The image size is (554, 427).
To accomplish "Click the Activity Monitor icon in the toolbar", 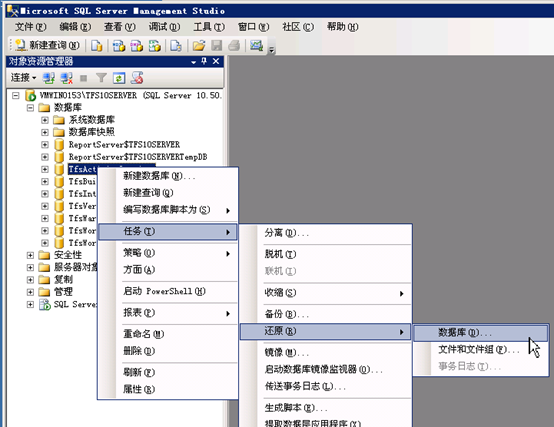I will point(257,46).
